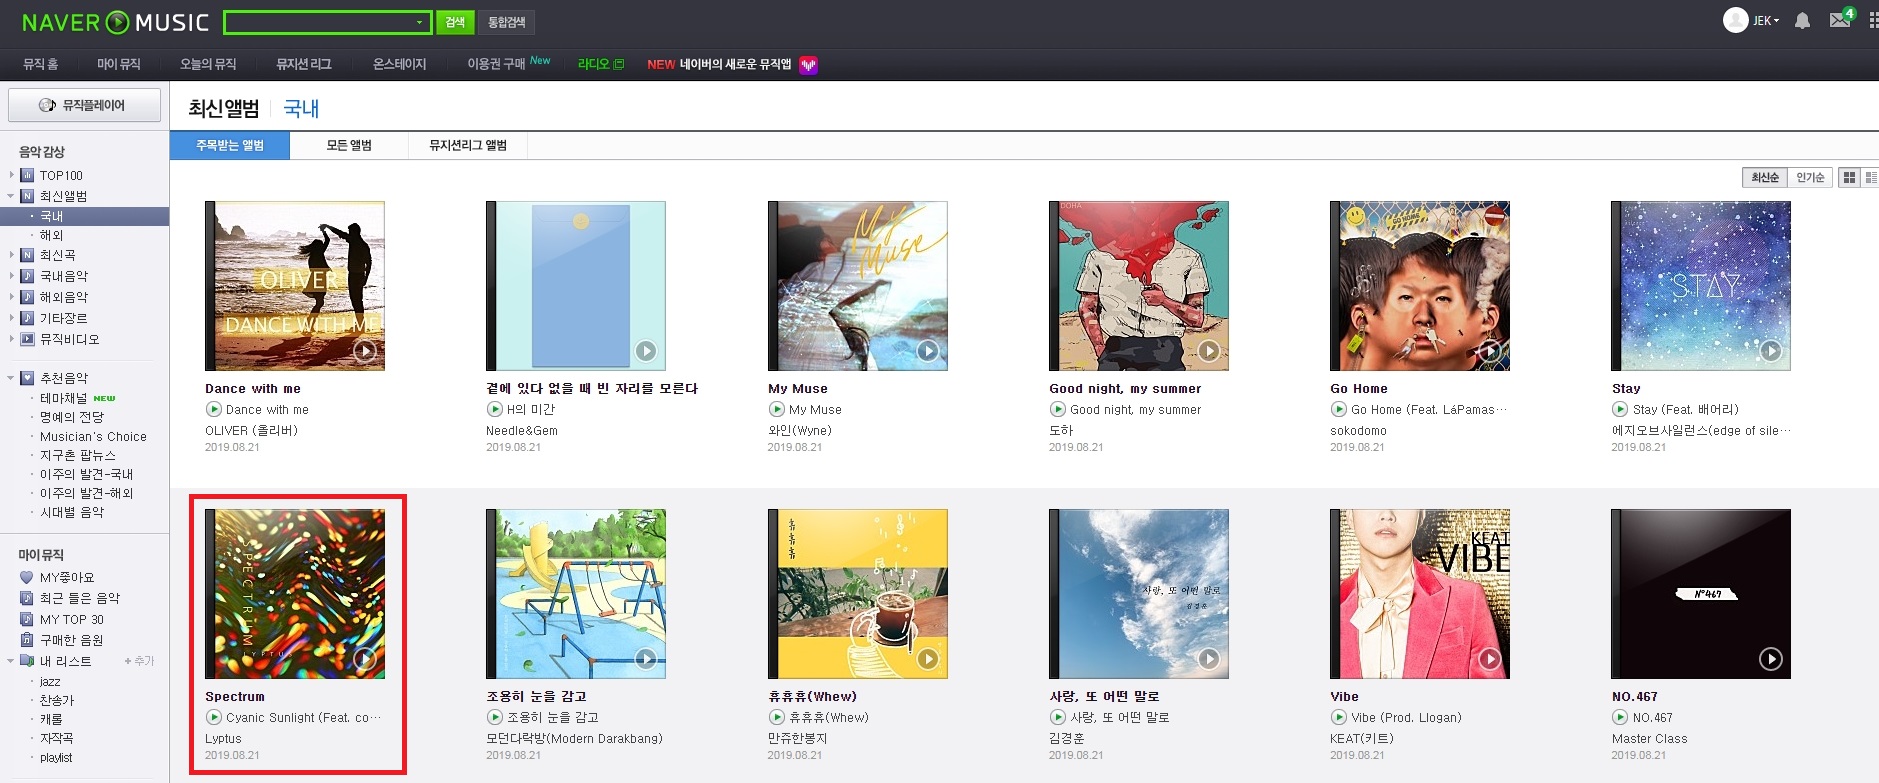The image size is (1879, 783).
Task: Open artist link OLIVER (올리버)
Action: [x=251, y=431]
